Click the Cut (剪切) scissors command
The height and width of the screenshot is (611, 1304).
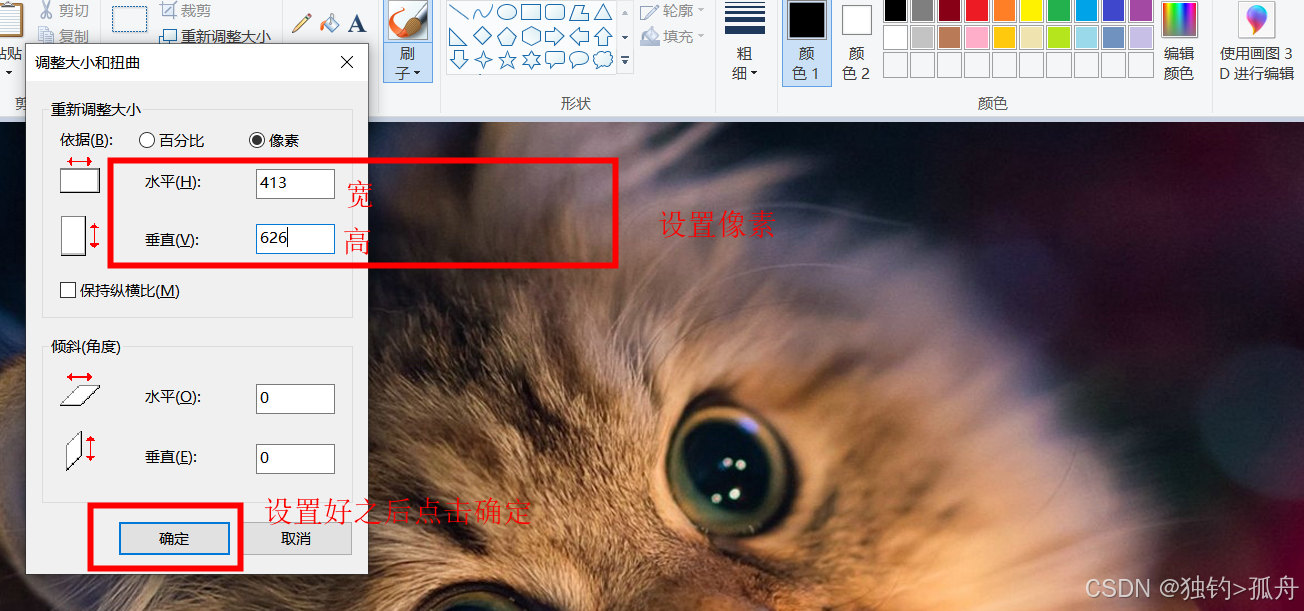coord(64,11)
